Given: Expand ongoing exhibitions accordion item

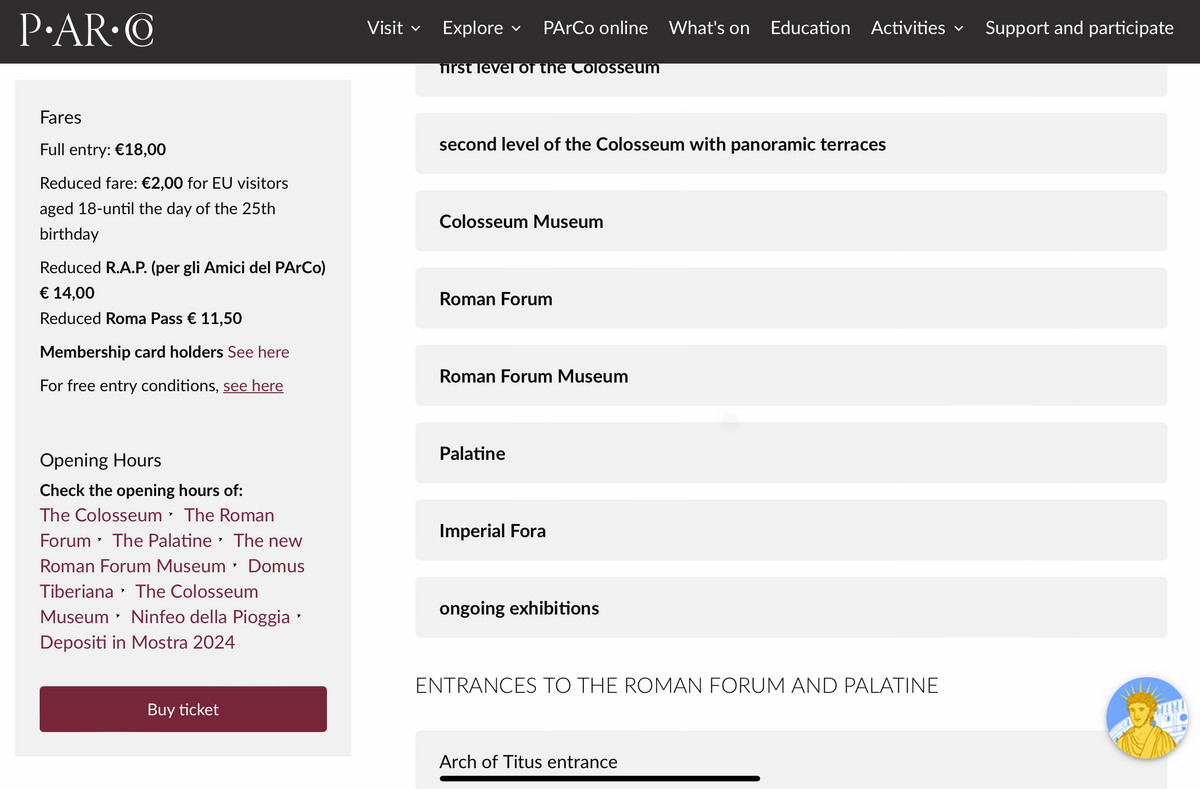Looking at the screenshot, I should 791,608.
